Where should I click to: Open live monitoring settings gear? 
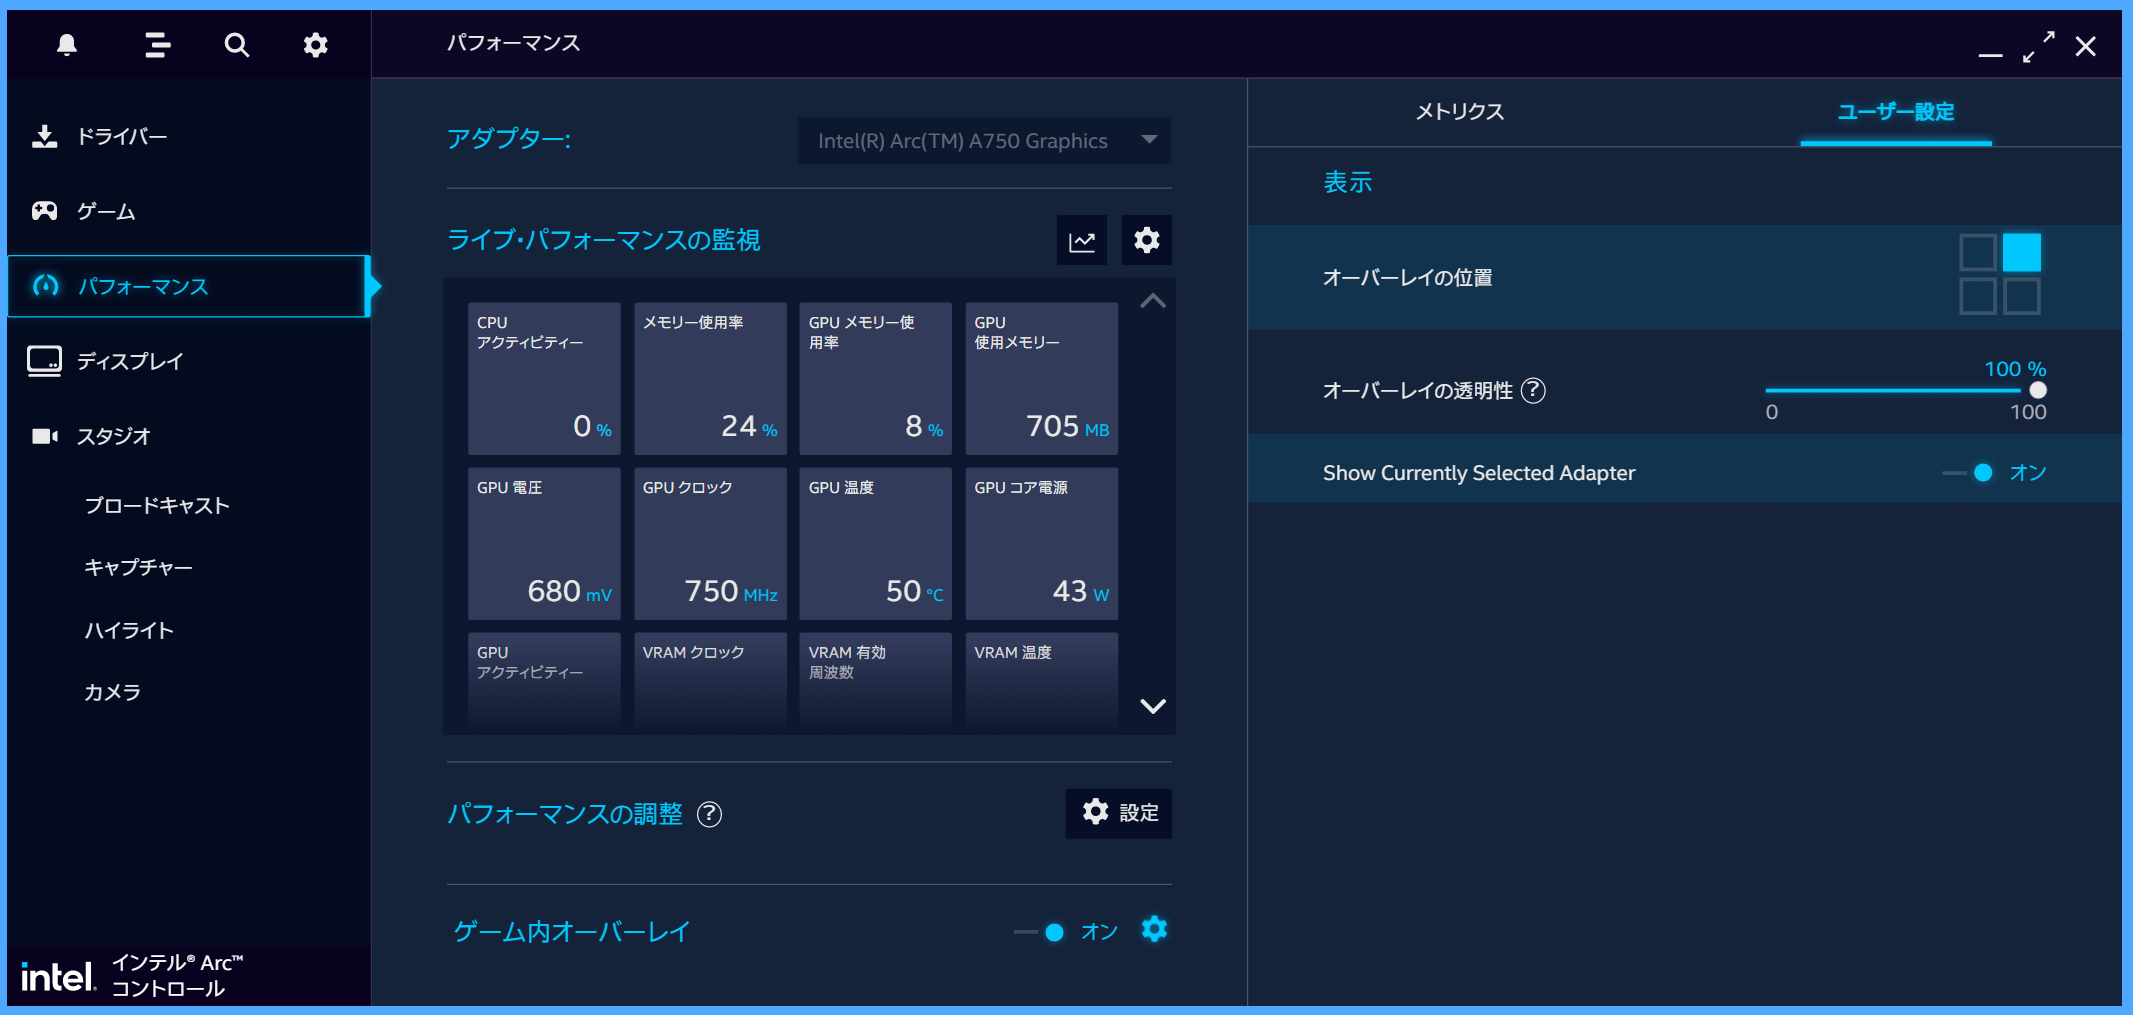[1147, 240]
